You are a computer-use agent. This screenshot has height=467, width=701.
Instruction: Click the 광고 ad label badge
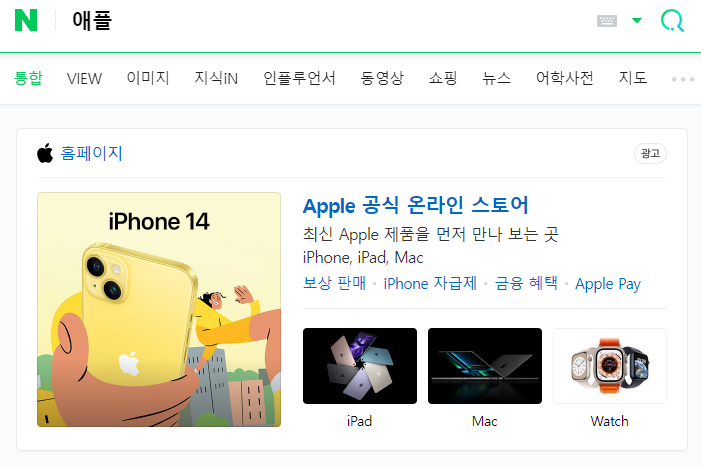tap(650, 154)
